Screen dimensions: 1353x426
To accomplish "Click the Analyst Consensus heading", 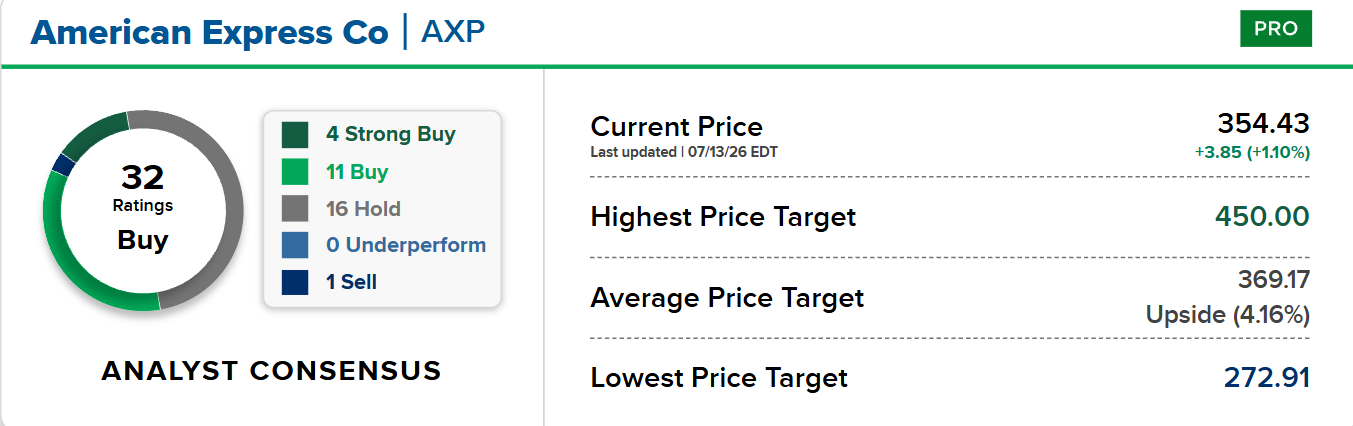I will point(271,371).
